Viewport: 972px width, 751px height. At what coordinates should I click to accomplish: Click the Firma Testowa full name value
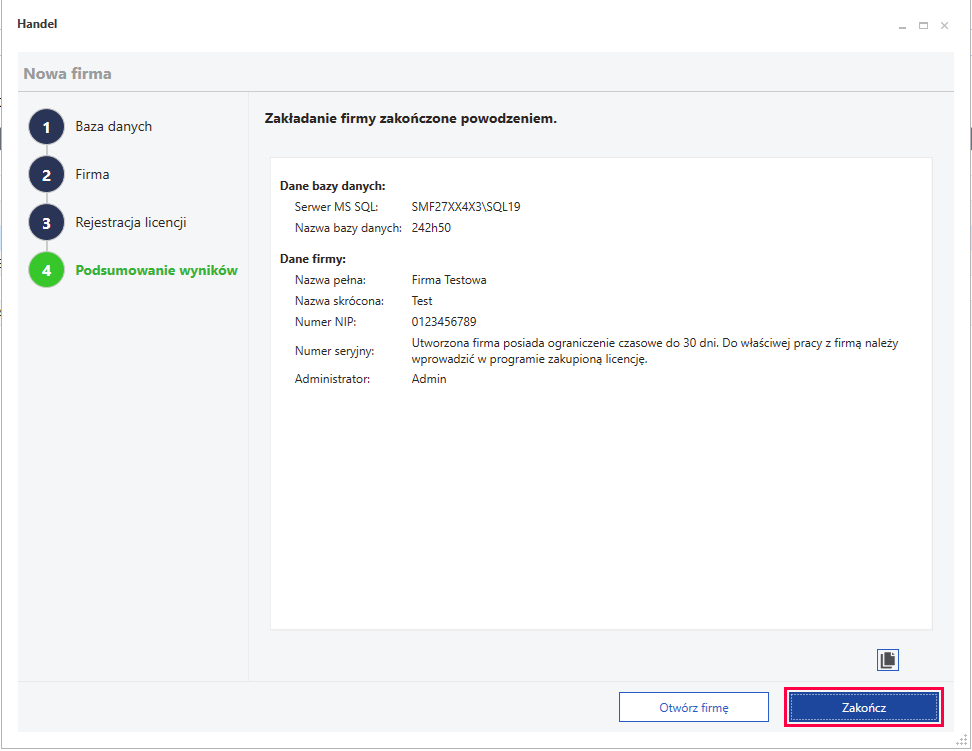(449, 280)
